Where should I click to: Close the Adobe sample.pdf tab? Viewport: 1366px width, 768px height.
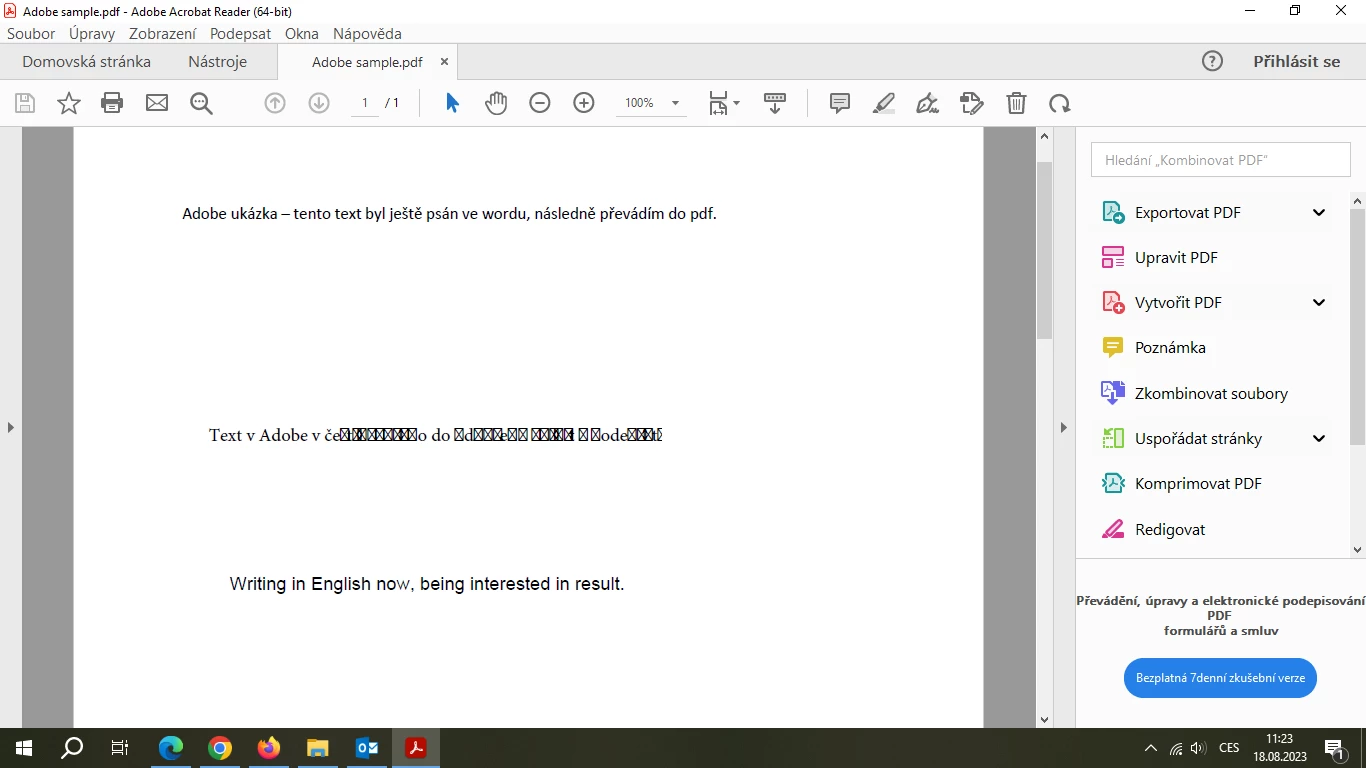pos(445,61)
